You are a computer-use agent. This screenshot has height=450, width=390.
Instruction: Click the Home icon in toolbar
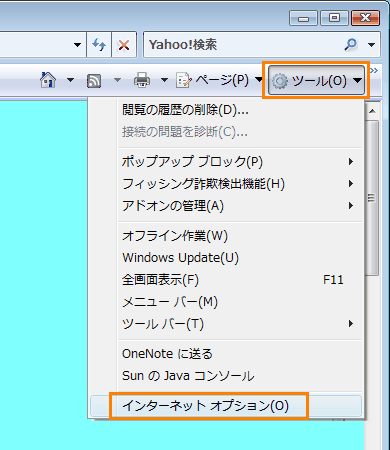(x=48, y=80)
